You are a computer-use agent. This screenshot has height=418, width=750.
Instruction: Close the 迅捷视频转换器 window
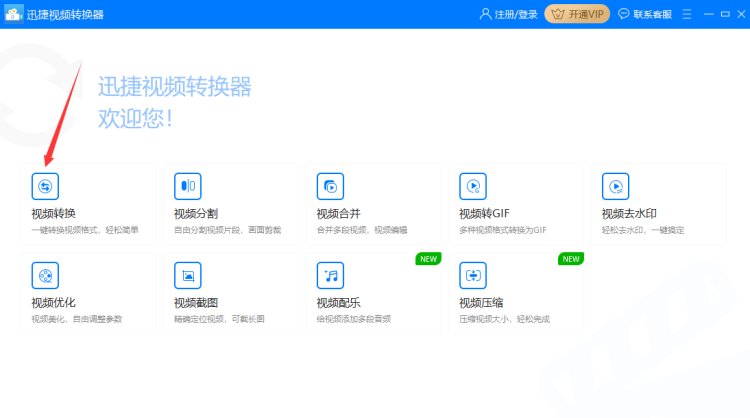(741, 14)
